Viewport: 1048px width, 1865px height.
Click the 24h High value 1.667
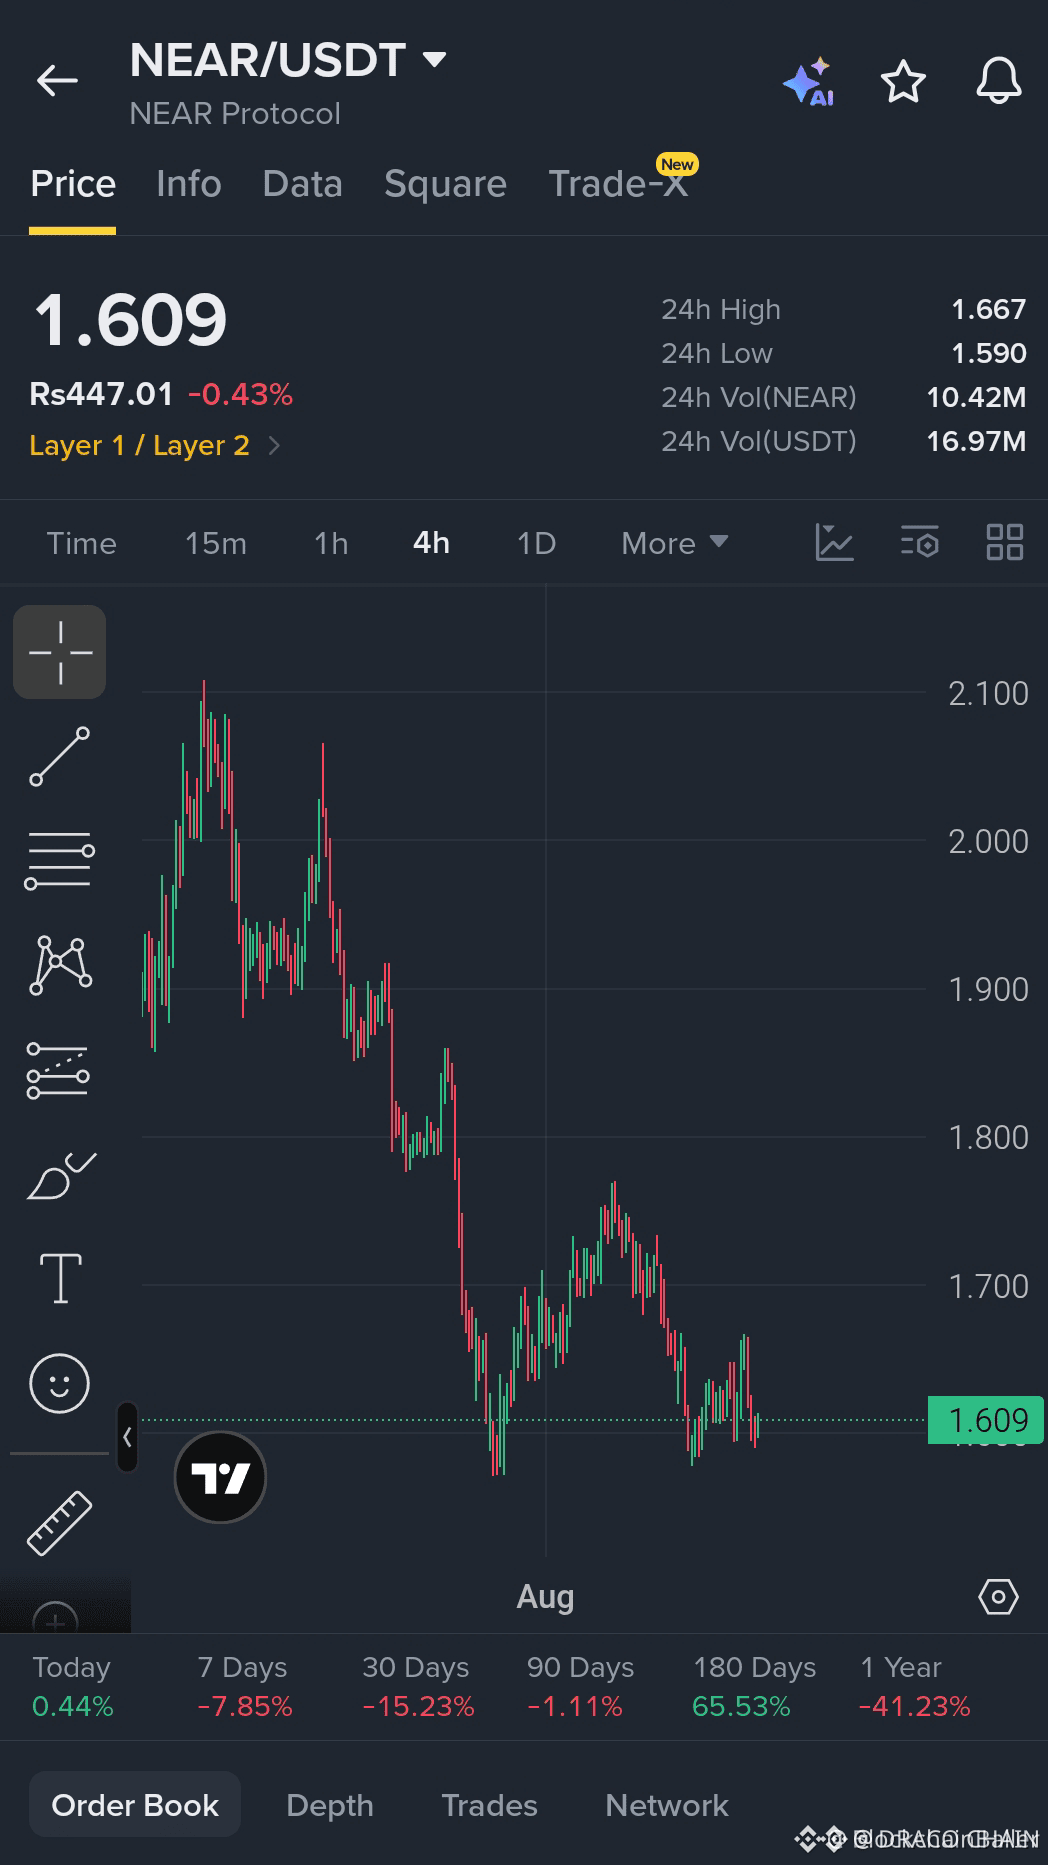point(988,309)
